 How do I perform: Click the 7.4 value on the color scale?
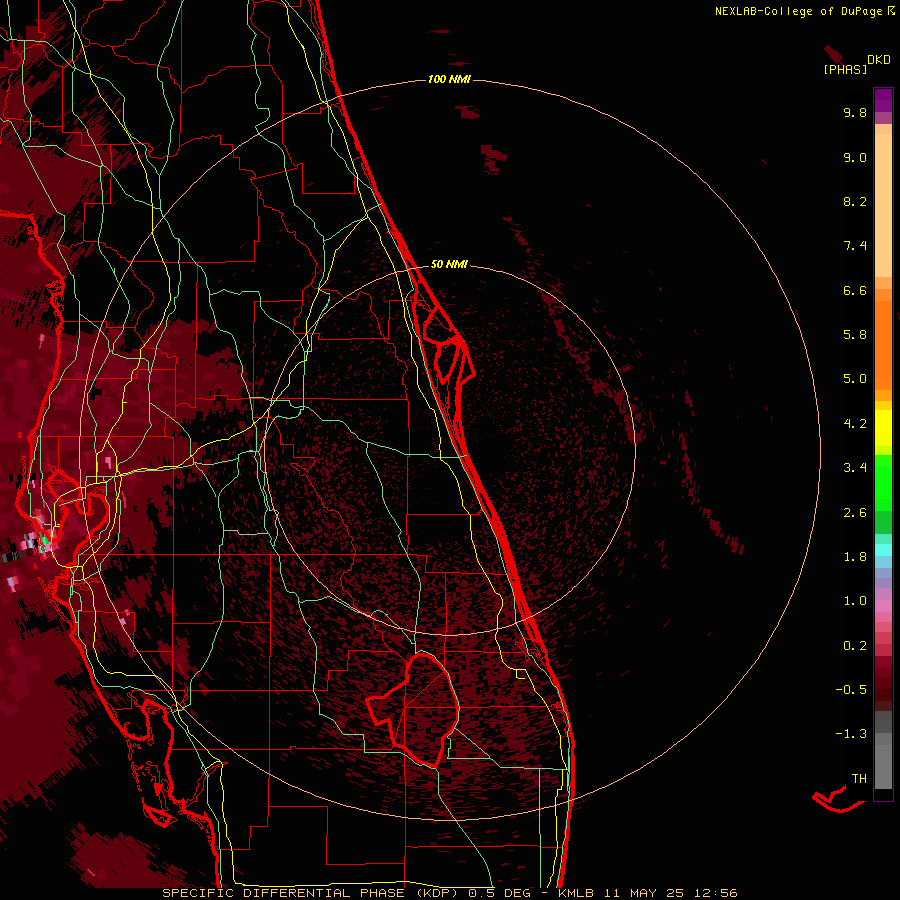pos(855,246)
